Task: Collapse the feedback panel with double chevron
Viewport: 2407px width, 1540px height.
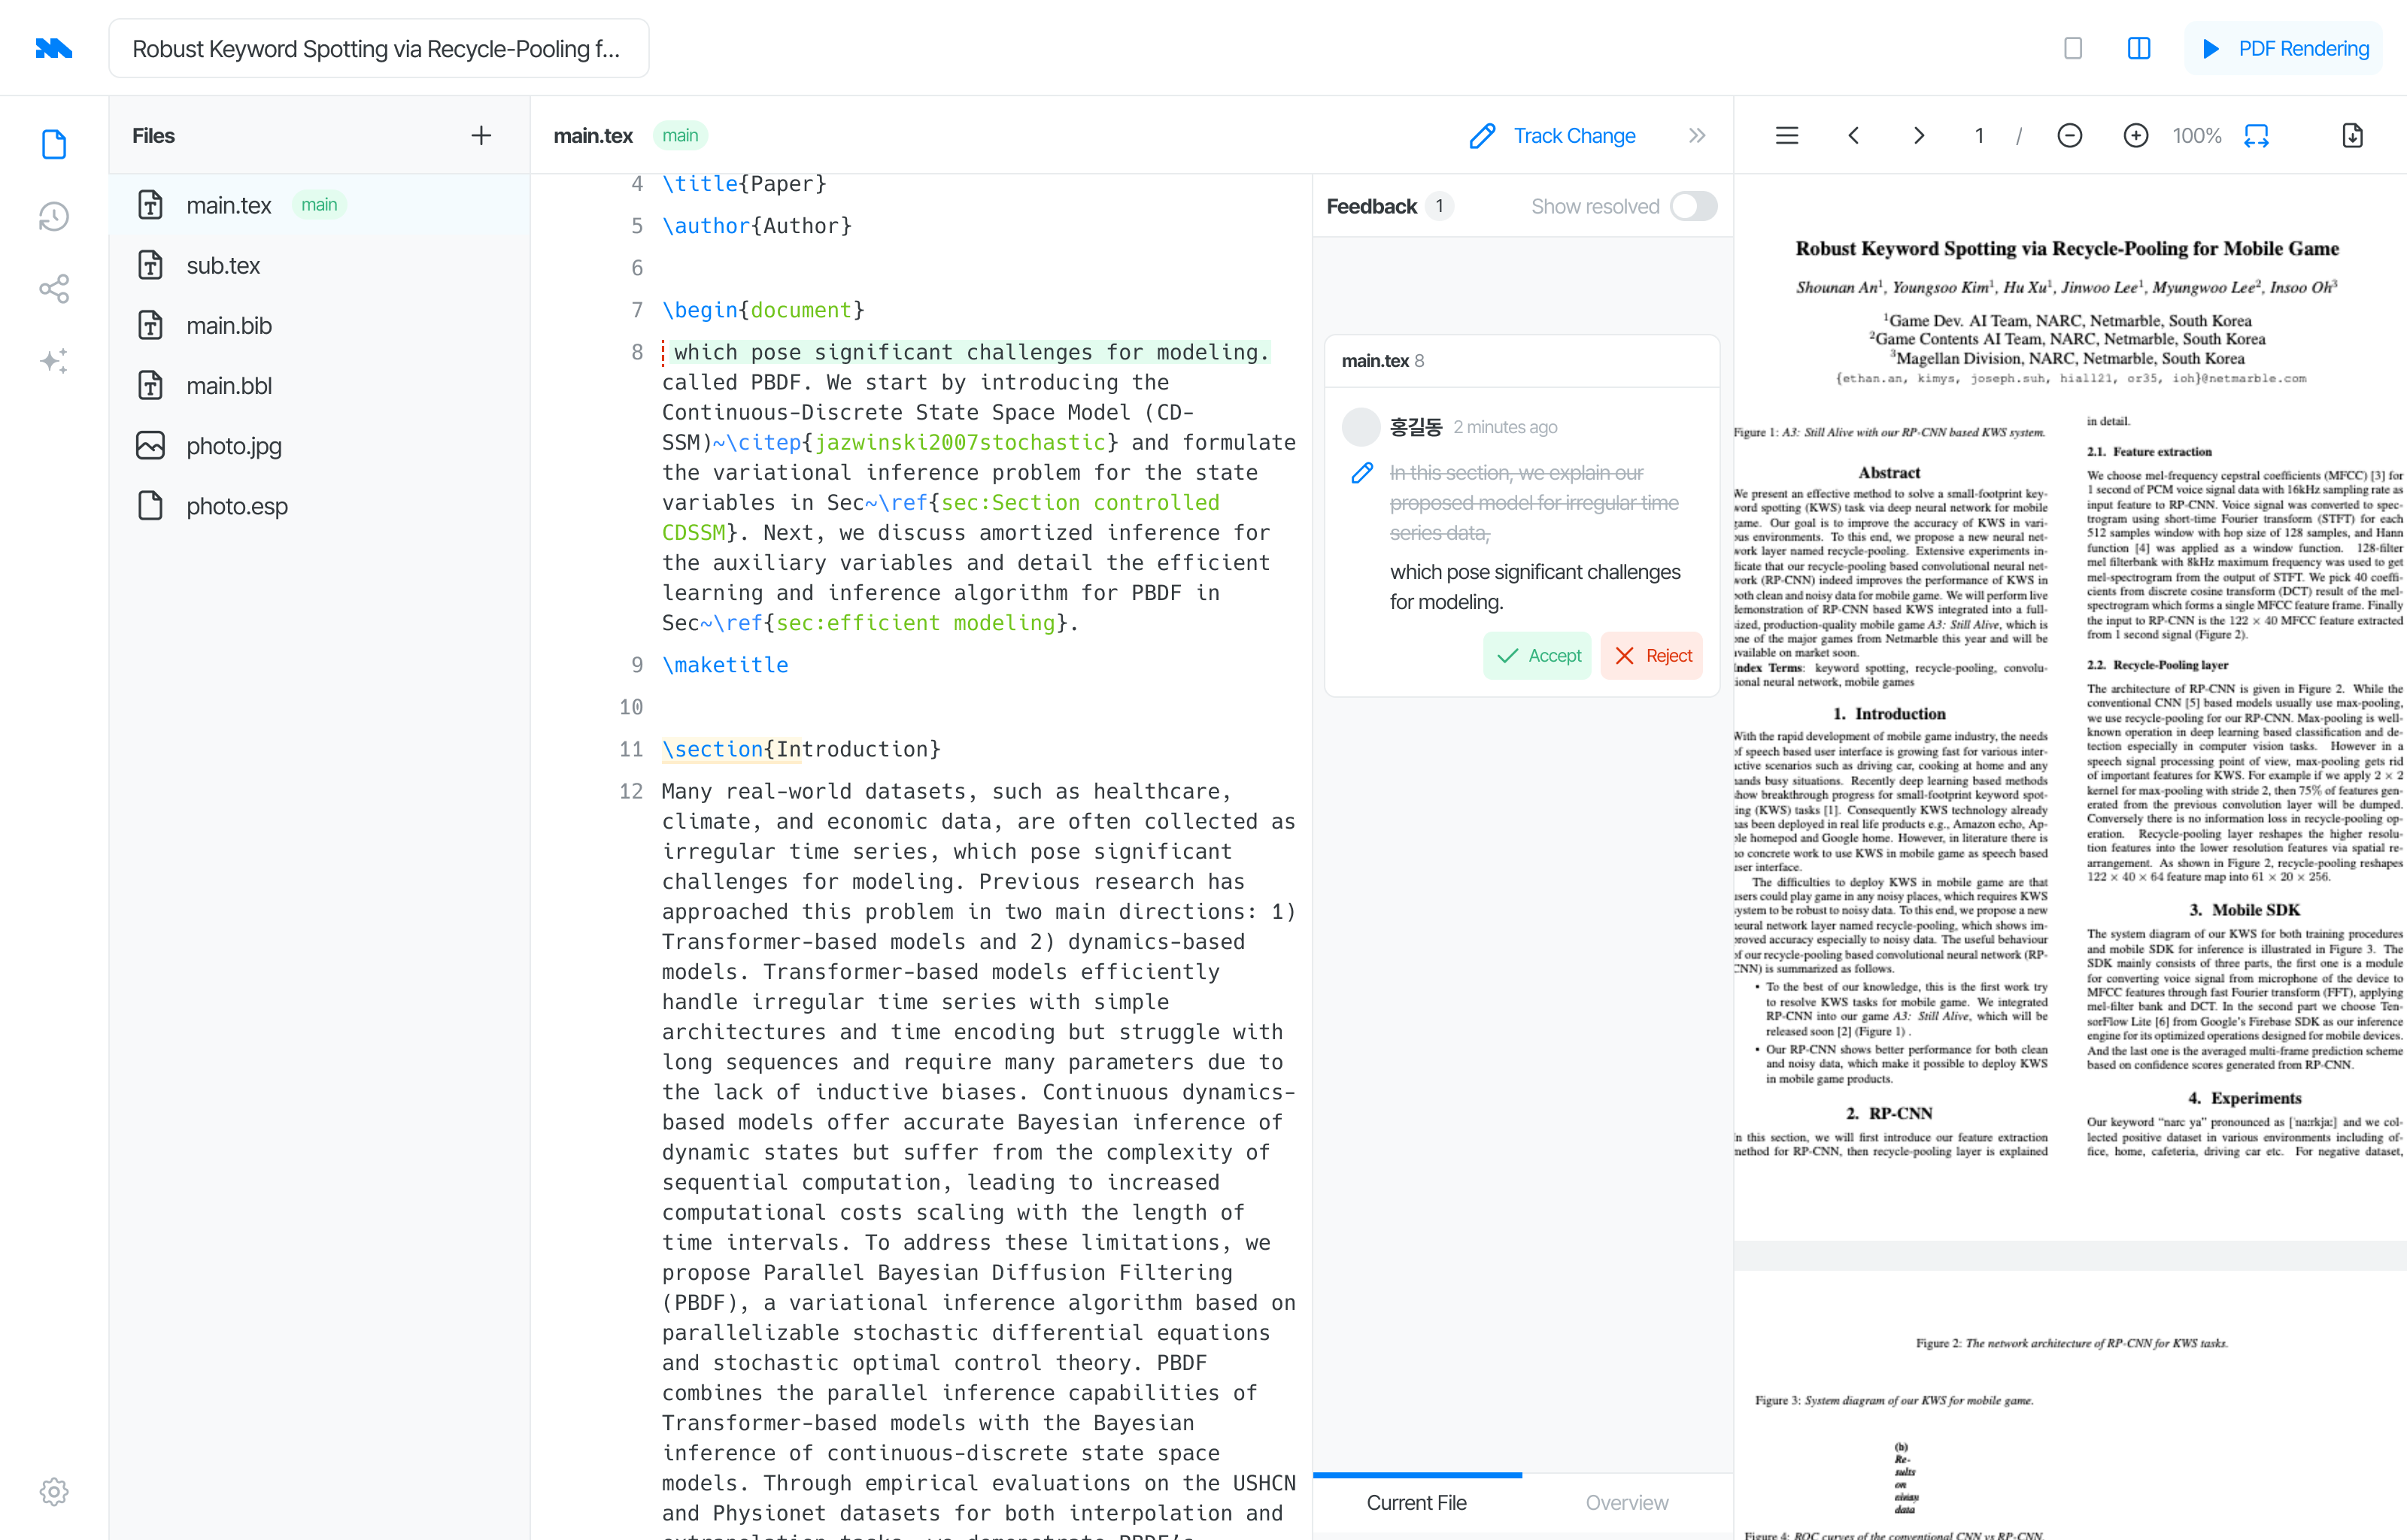Action: 1697,136
